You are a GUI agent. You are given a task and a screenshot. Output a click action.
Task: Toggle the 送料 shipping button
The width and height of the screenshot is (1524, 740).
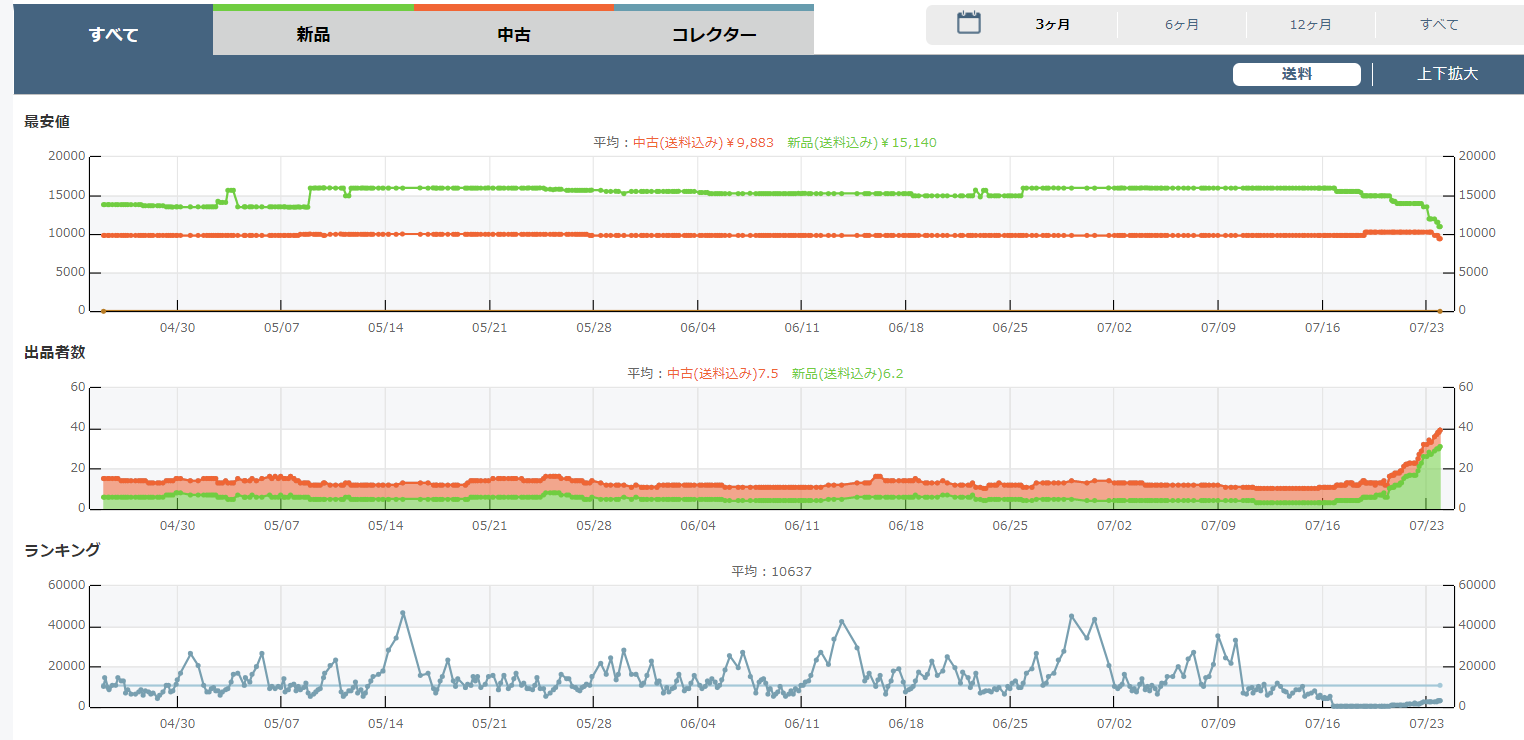1296,74
